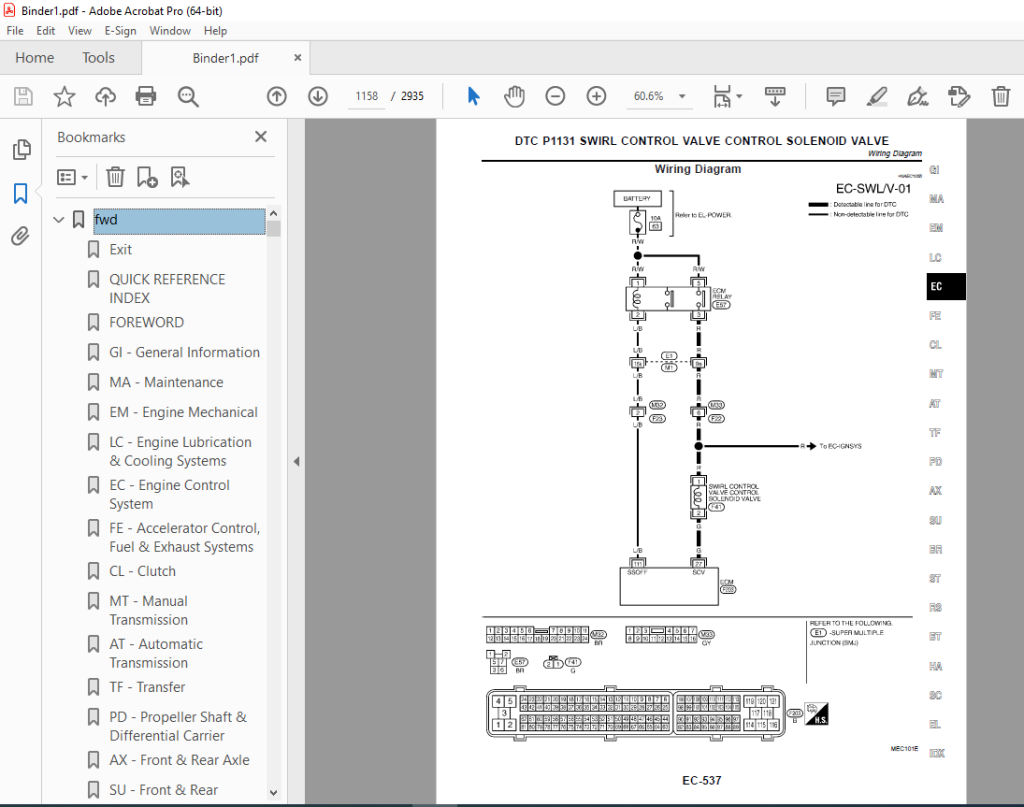Collapse the navigation pane with the arrow
The width and height of the screenshot is (1024, 807).
(296, 462)
